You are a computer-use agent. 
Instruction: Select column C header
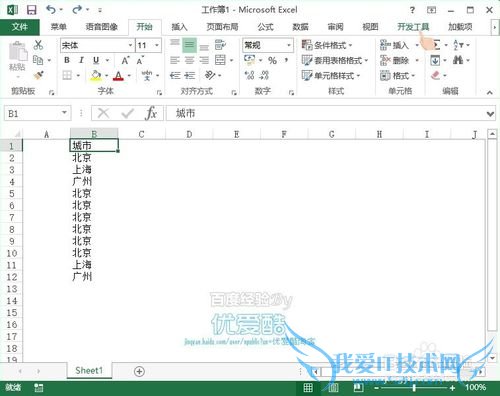pos(141,134)
